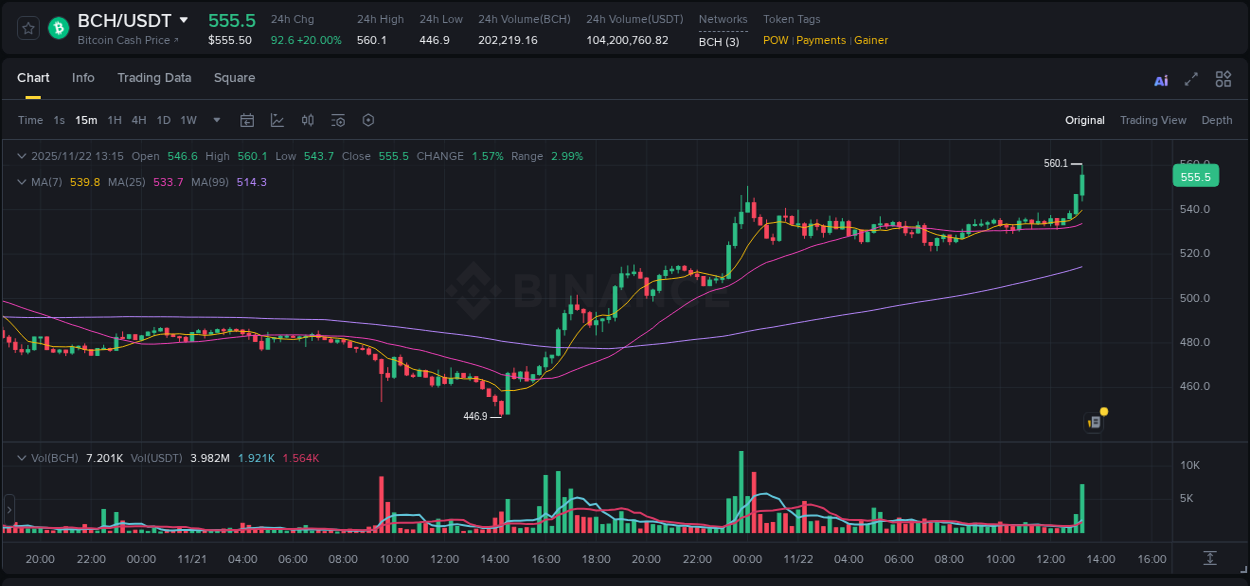The image size is (1250, 586).
Task: Switch to the Trading Data tab
Action: click(x=154, y=78)
